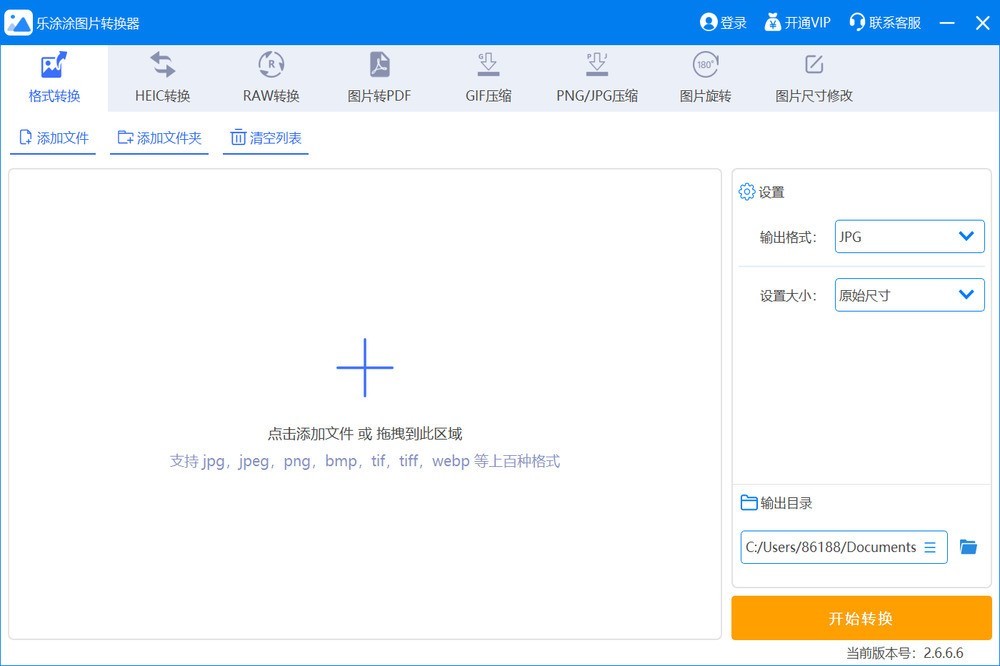Open the 开通VIP option
1000x666 pixels.
(797, 22)
